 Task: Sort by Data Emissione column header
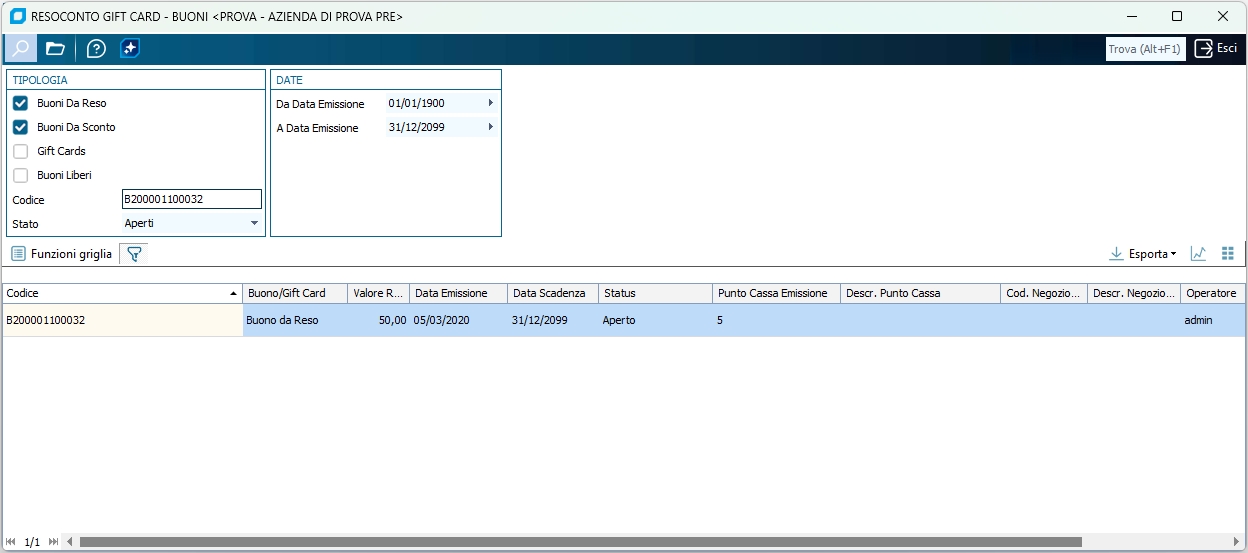[458, 293]
